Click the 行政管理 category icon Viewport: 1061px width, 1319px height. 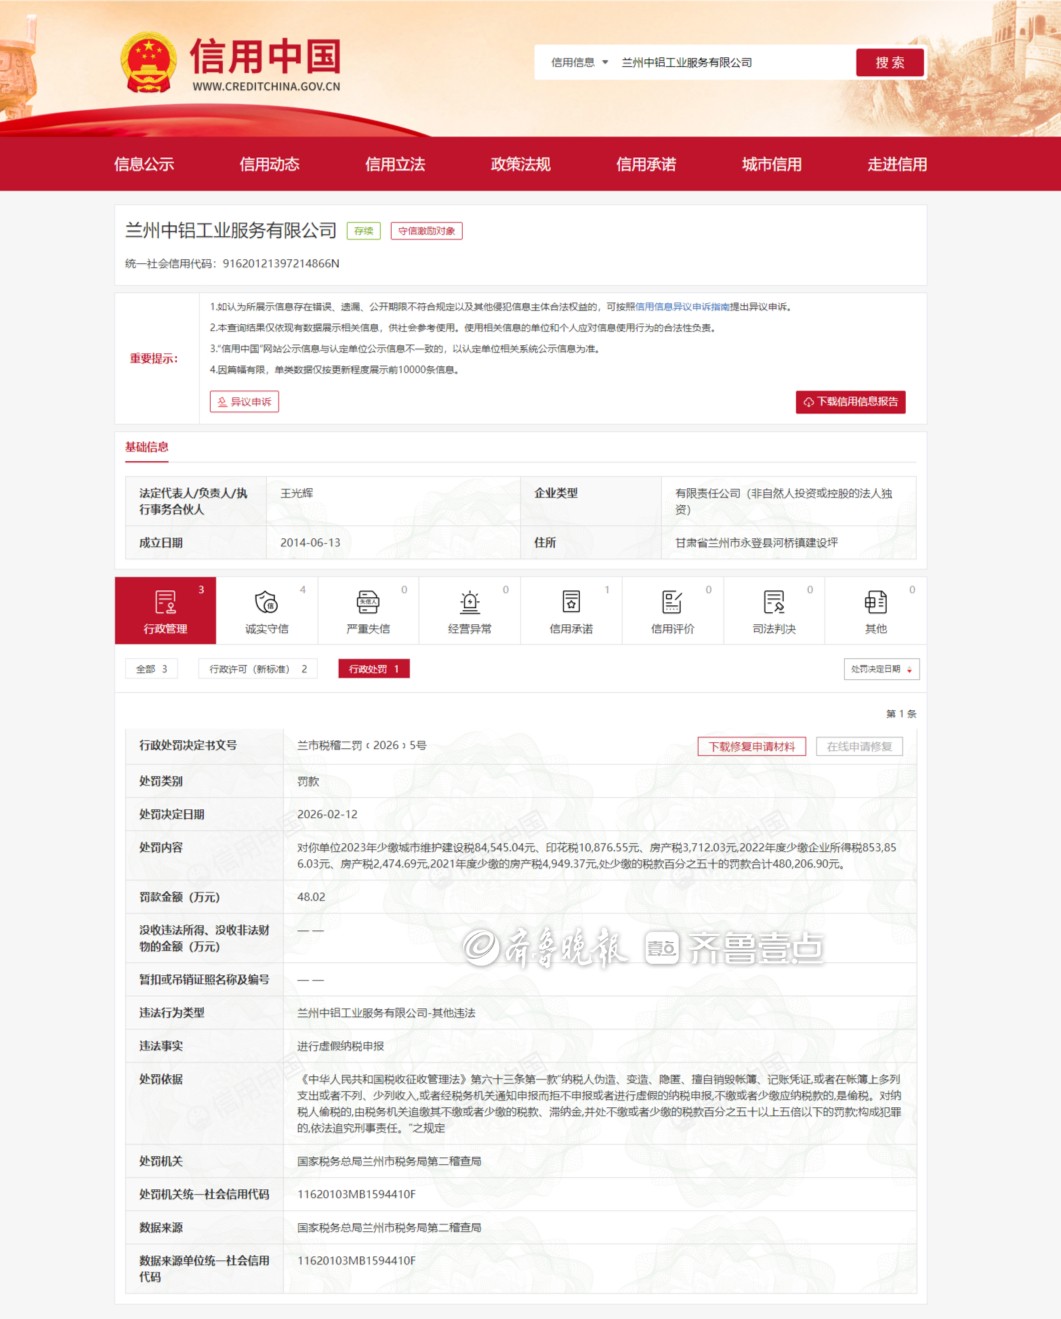coord(165,602)
